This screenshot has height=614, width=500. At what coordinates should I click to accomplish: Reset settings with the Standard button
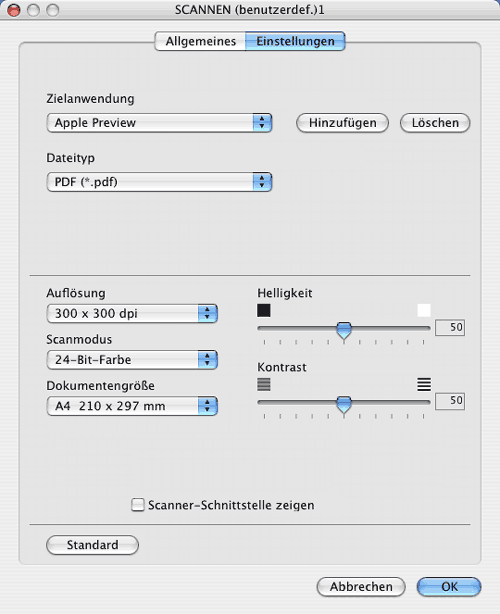click(92, 545)
